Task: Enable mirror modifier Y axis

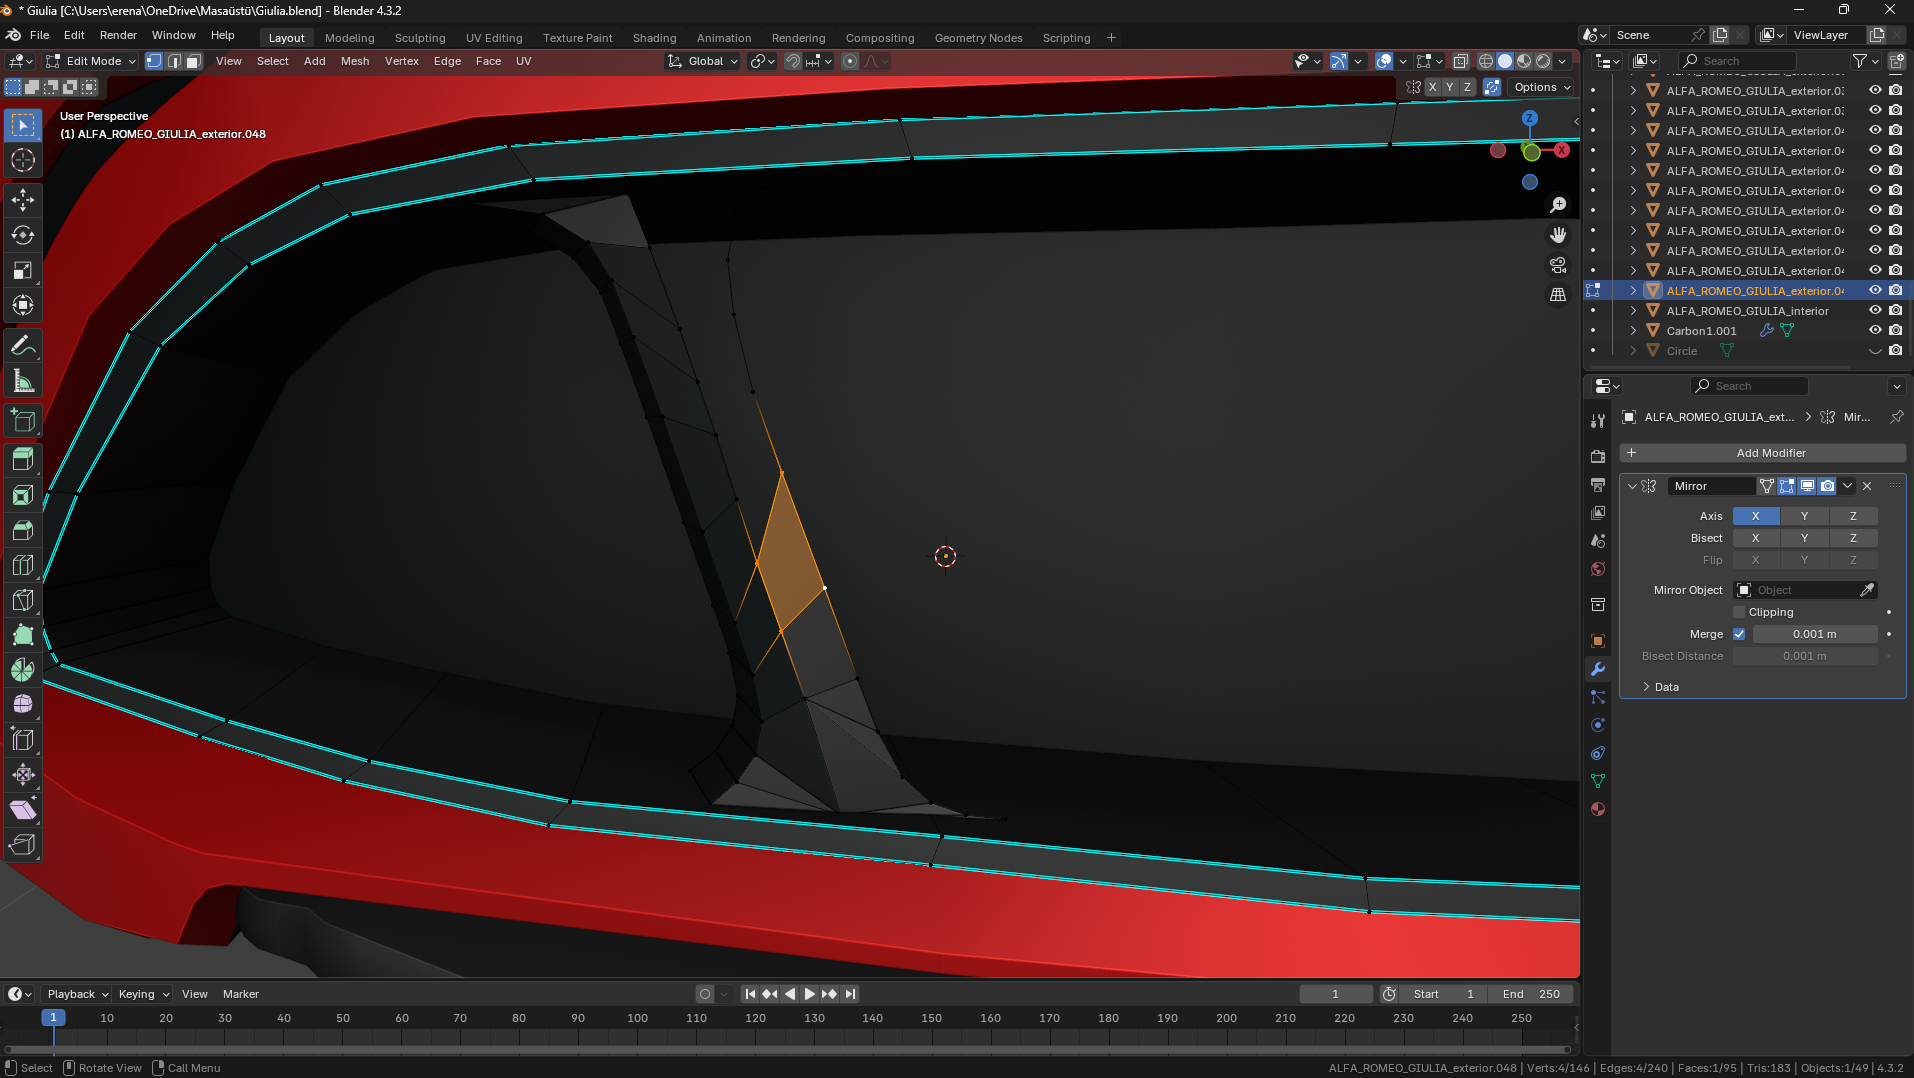Action: pos(1804,516)
